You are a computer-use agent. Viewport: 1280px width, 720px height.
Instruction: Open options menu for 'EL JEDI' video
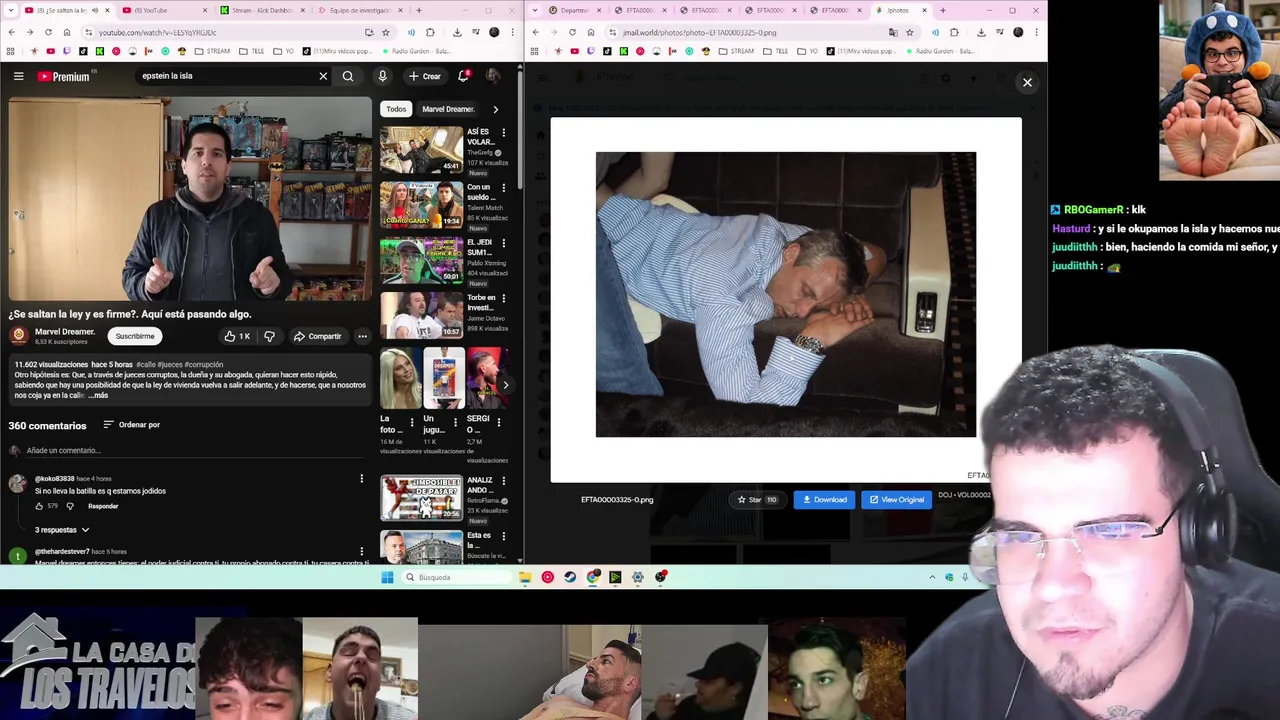pos(503,243)
